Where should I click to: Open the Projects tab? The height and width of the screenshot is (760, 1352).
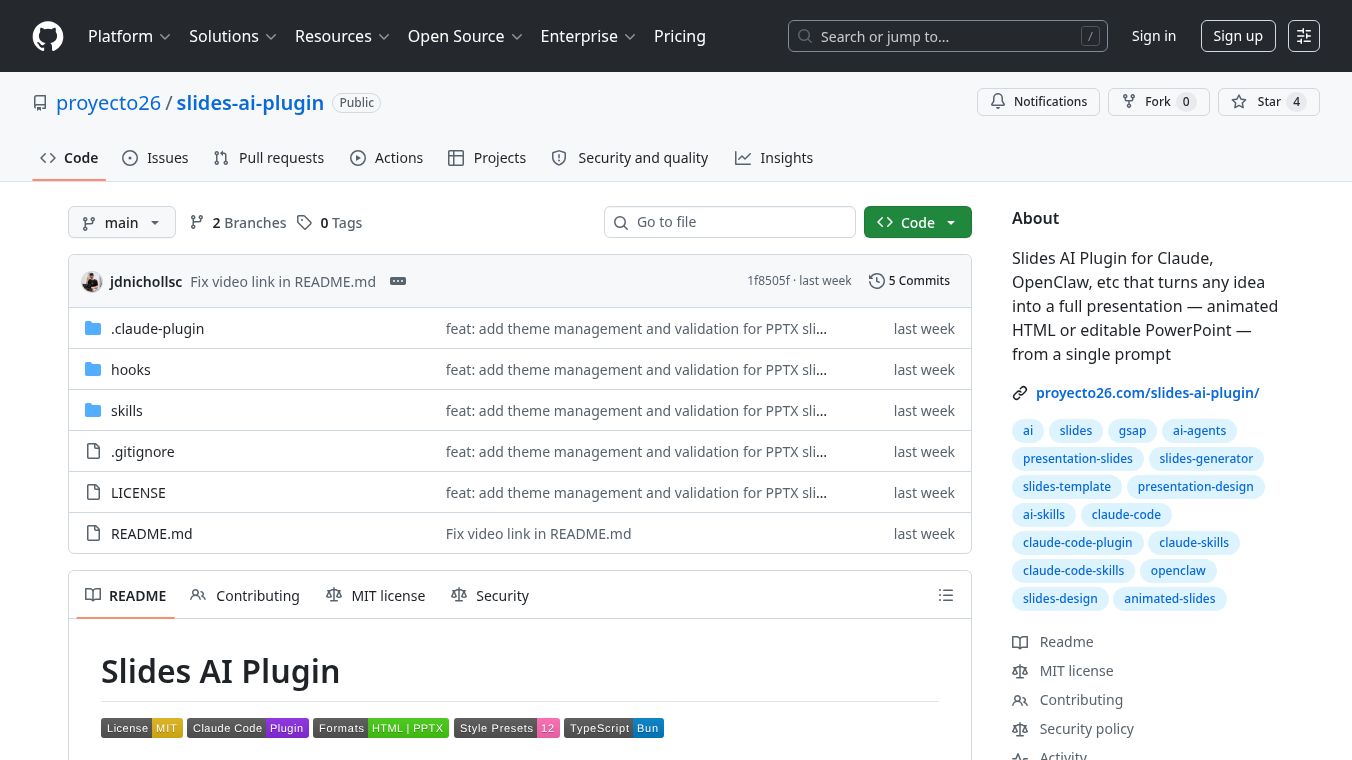coord(487,158)
